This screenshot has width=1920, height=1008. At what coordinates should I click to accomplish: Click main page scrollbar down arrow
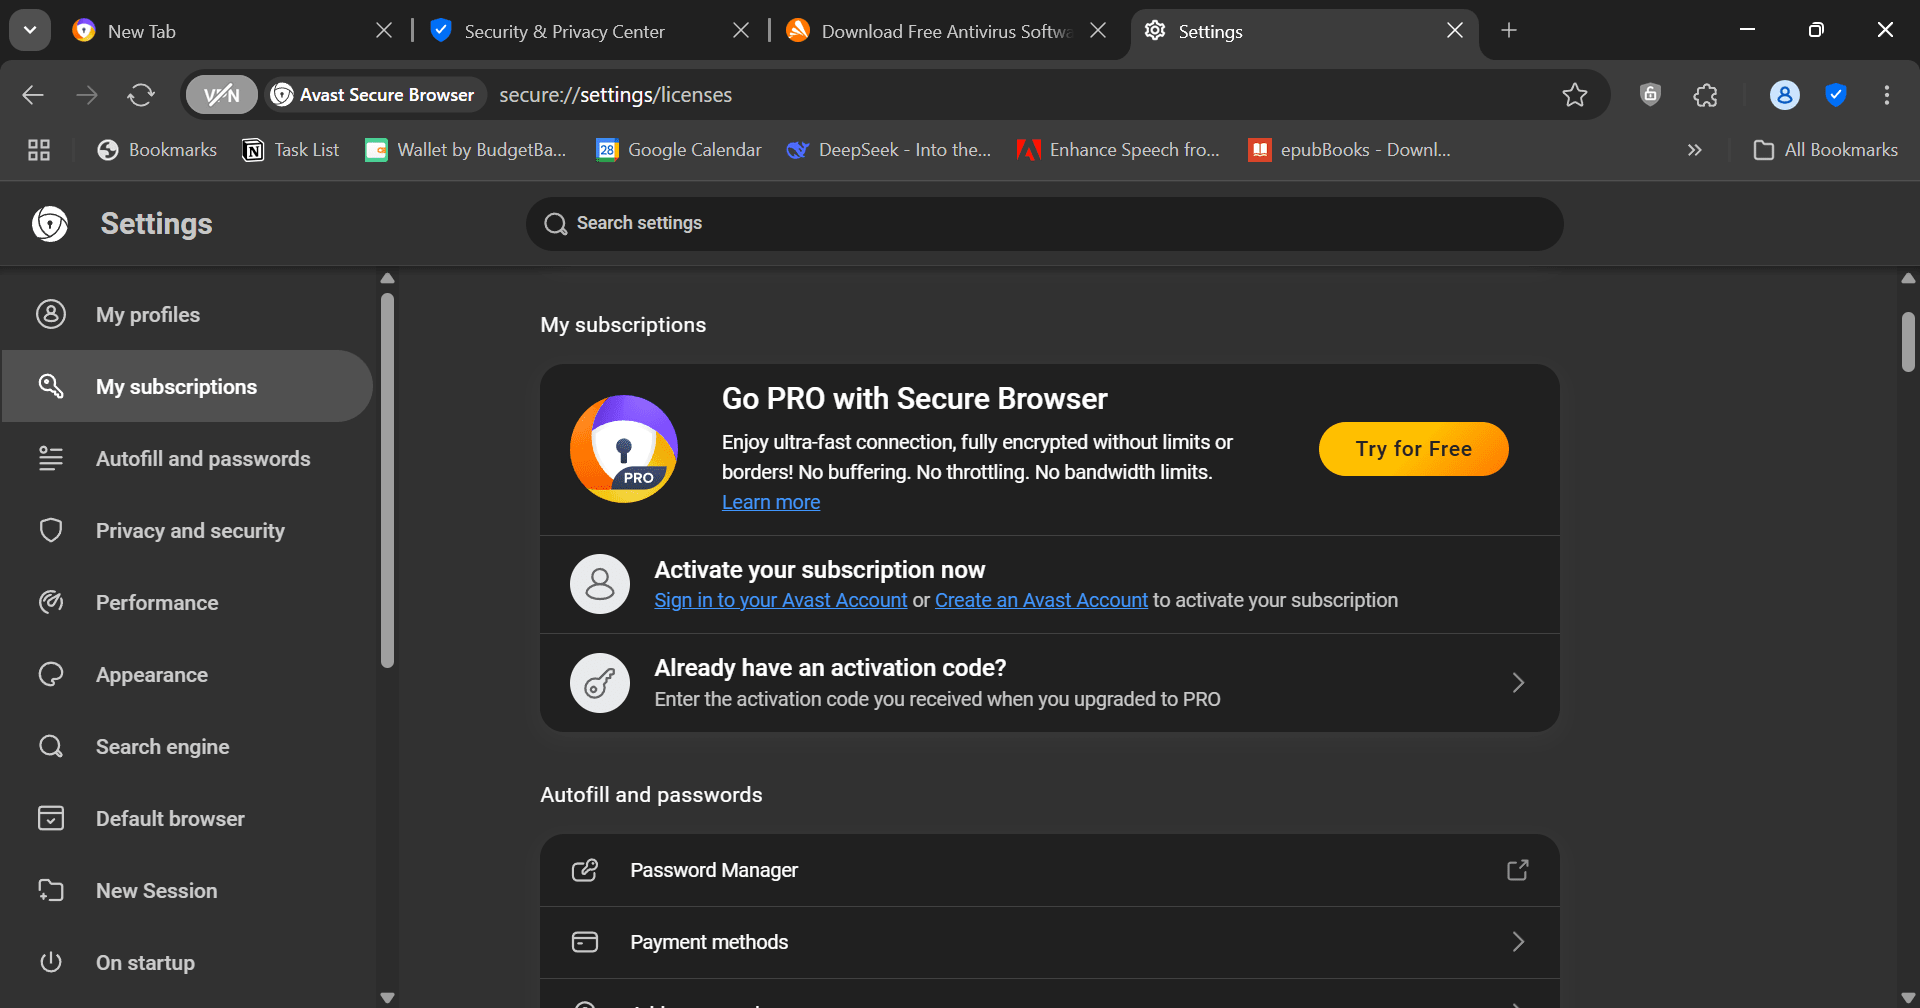coord(1908,998)
